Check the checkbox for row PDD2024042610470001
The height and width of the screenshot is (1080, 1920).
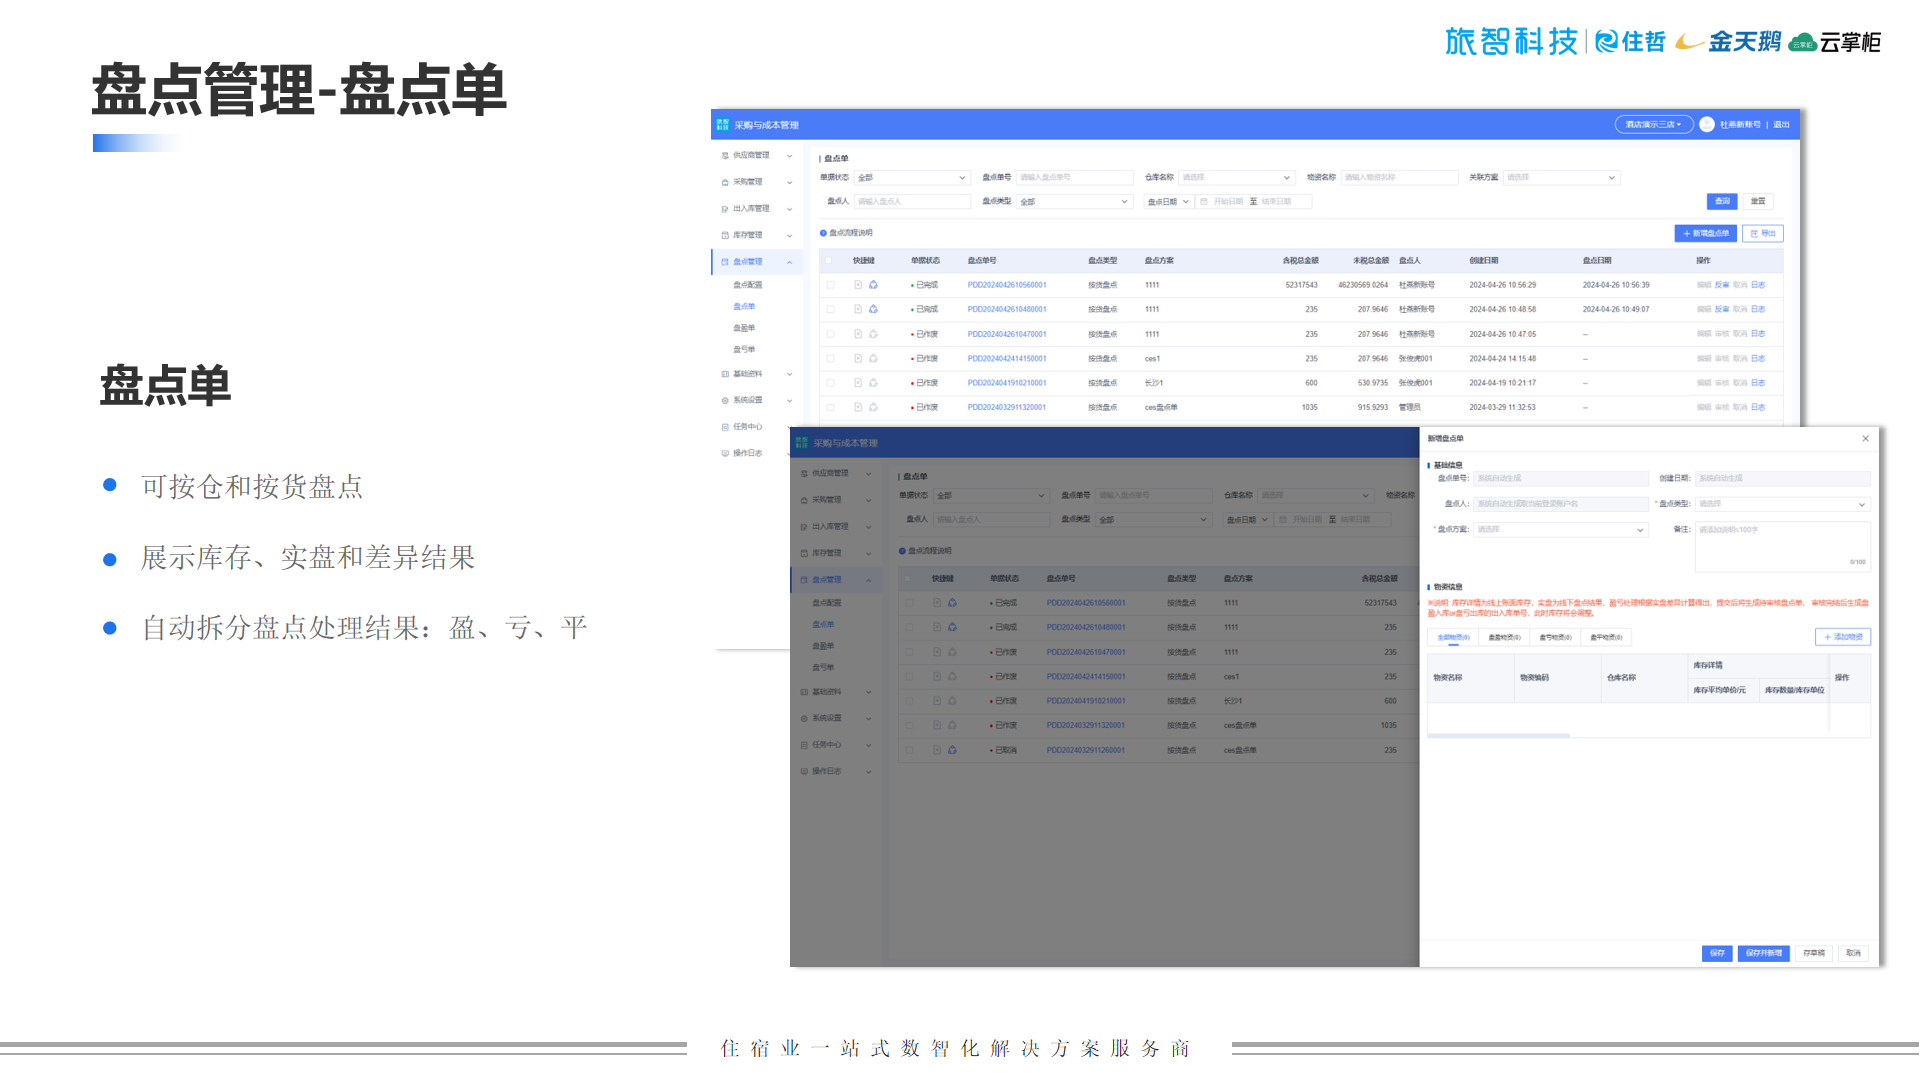[x=830, y=334]
